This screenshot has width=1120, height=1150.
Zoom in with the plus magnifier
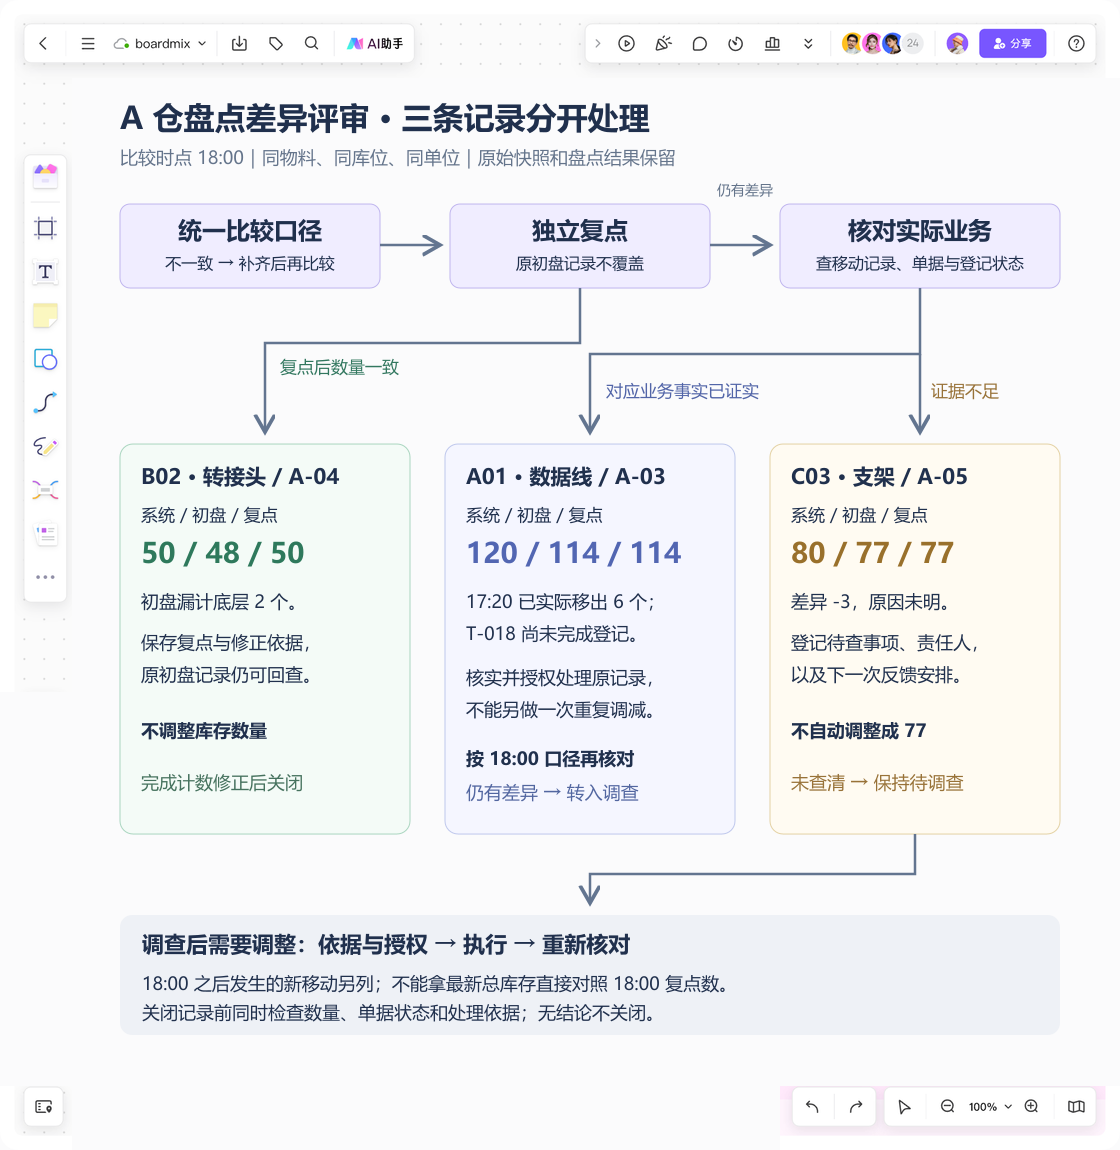1031,1106
